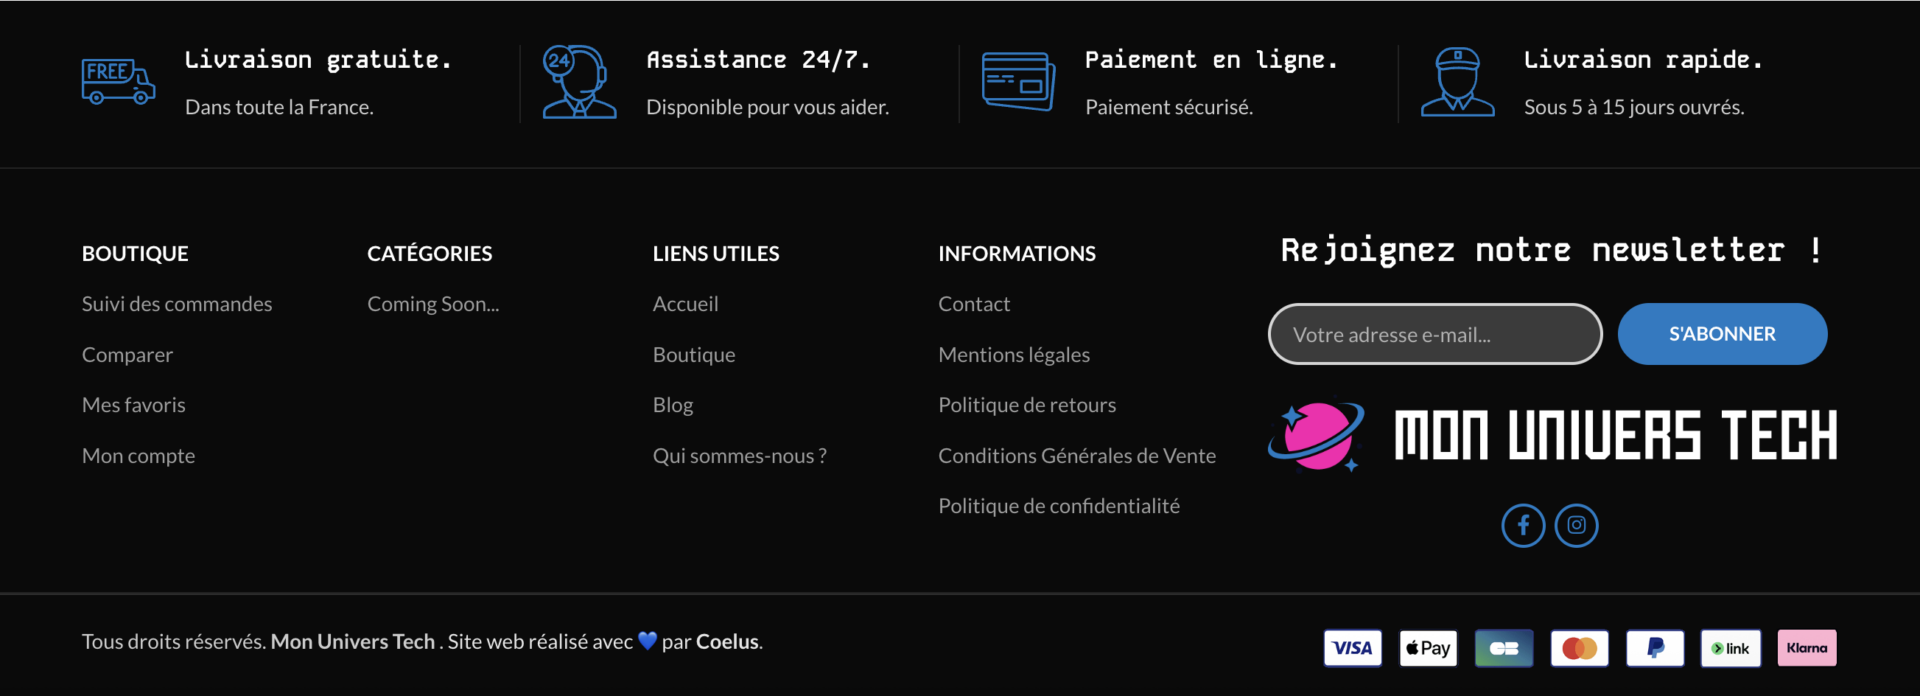Viewport: 1920px width, 696px height.
Task: Click the Link payment icon
Action: pyautogui.click(x=1730, y=647)
